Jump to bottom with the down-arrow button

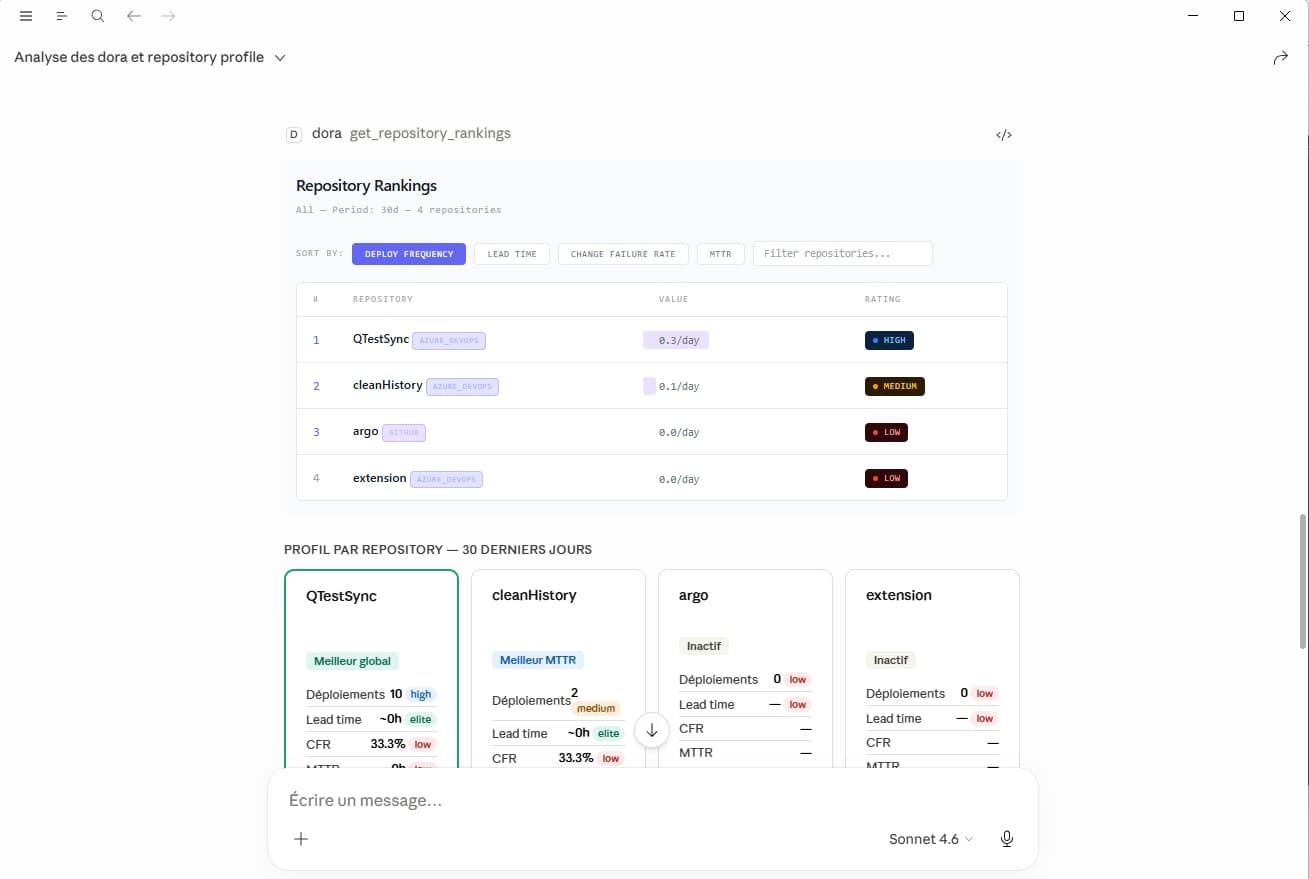tap(652, 730)
